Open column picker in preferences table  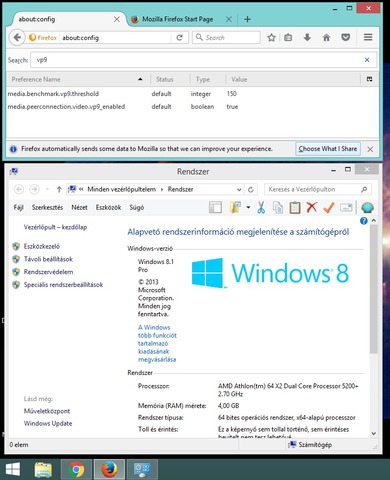tap(369, 79)
